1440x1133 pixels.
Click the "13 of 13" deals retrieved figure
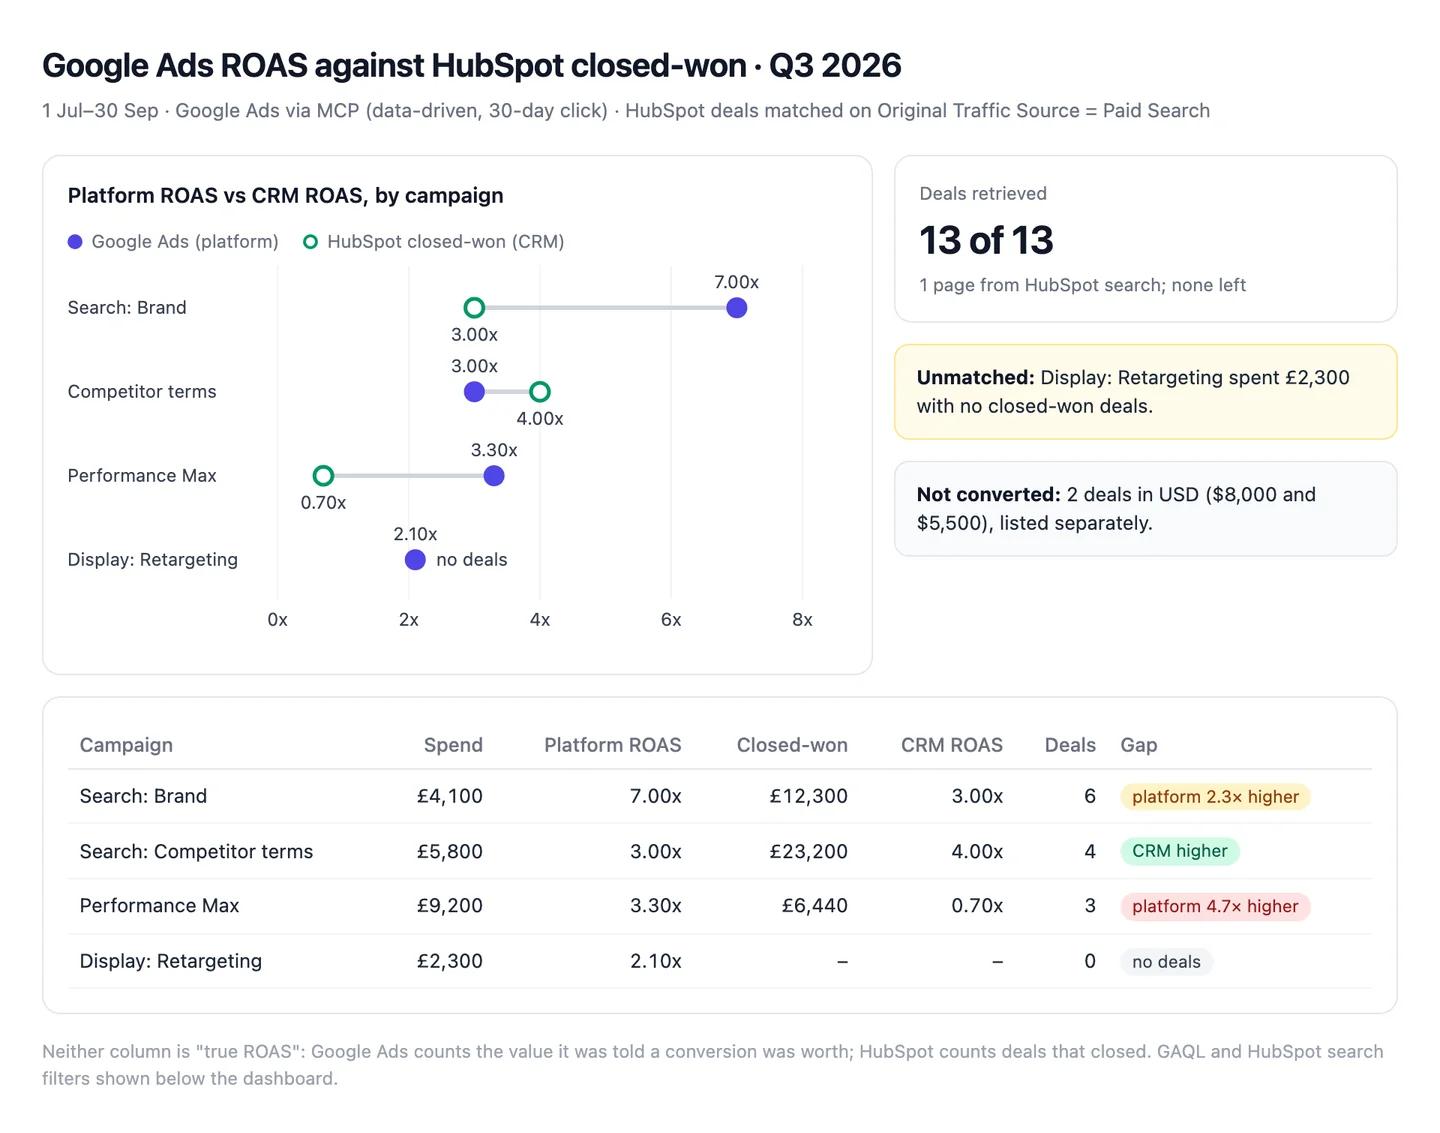986,240
